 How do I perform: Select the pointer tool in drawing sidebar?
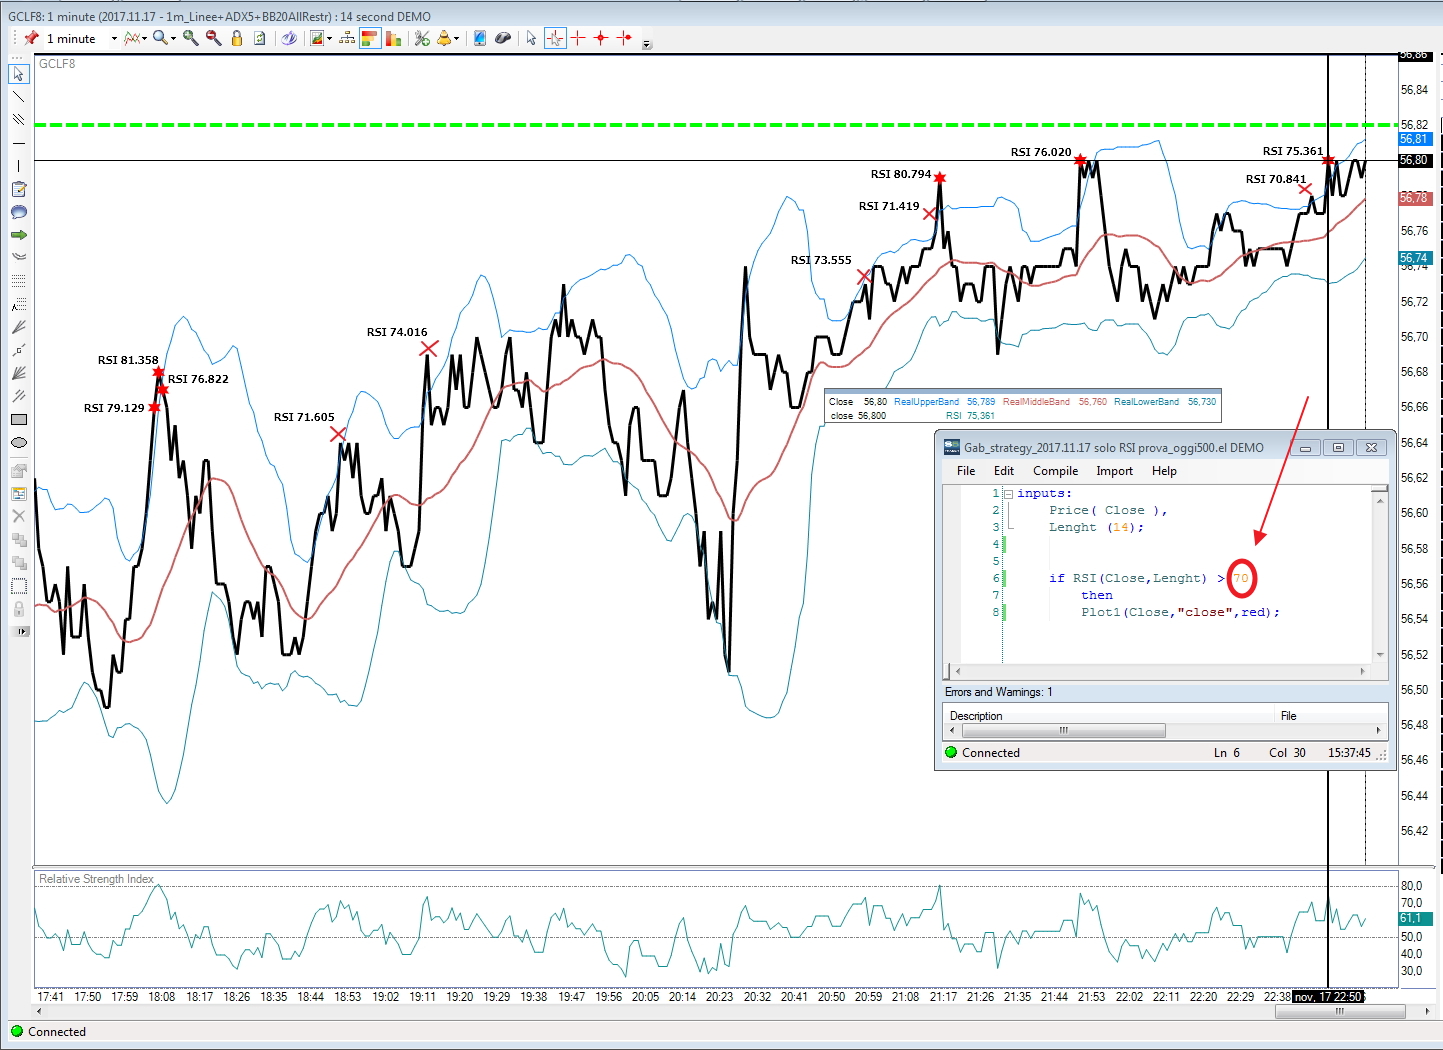click(18, 74)
